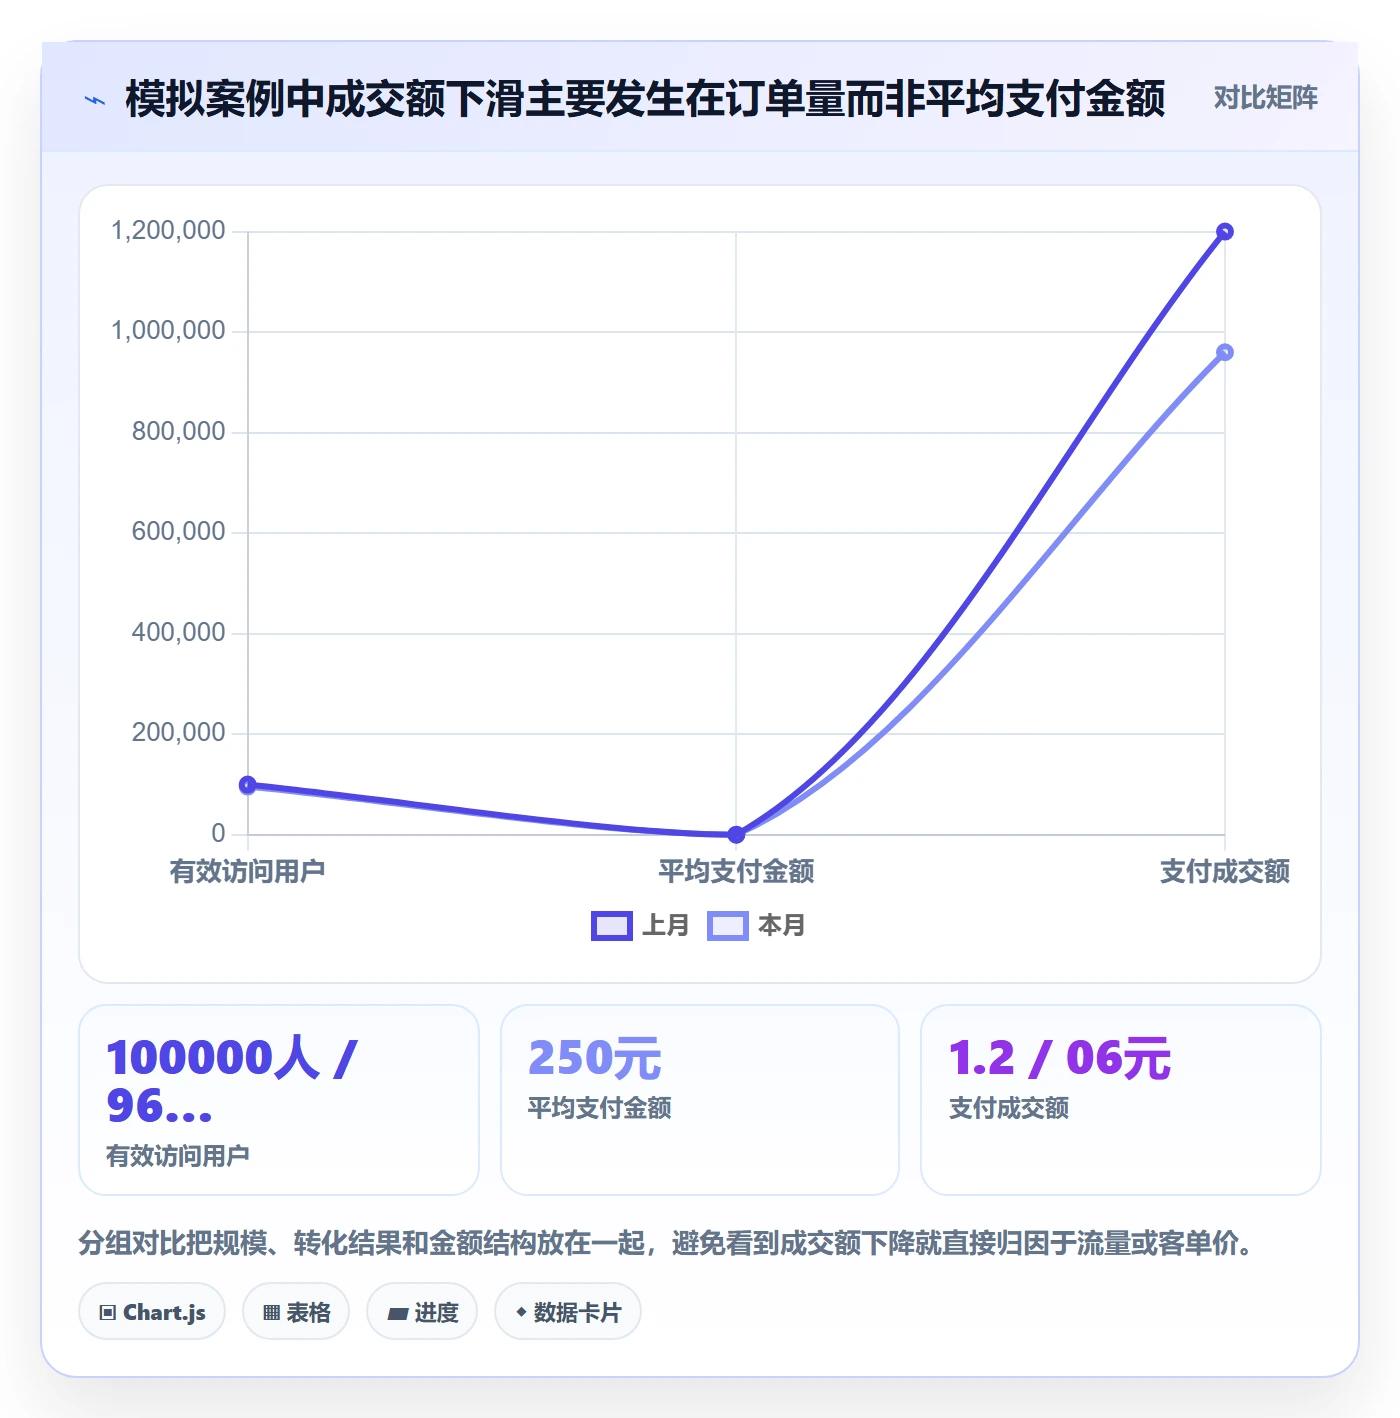The height and width of the screenshot is (1418, 1400).
Task: Click the grid icon in the 表格 chip
Action: click(271, 1313)
